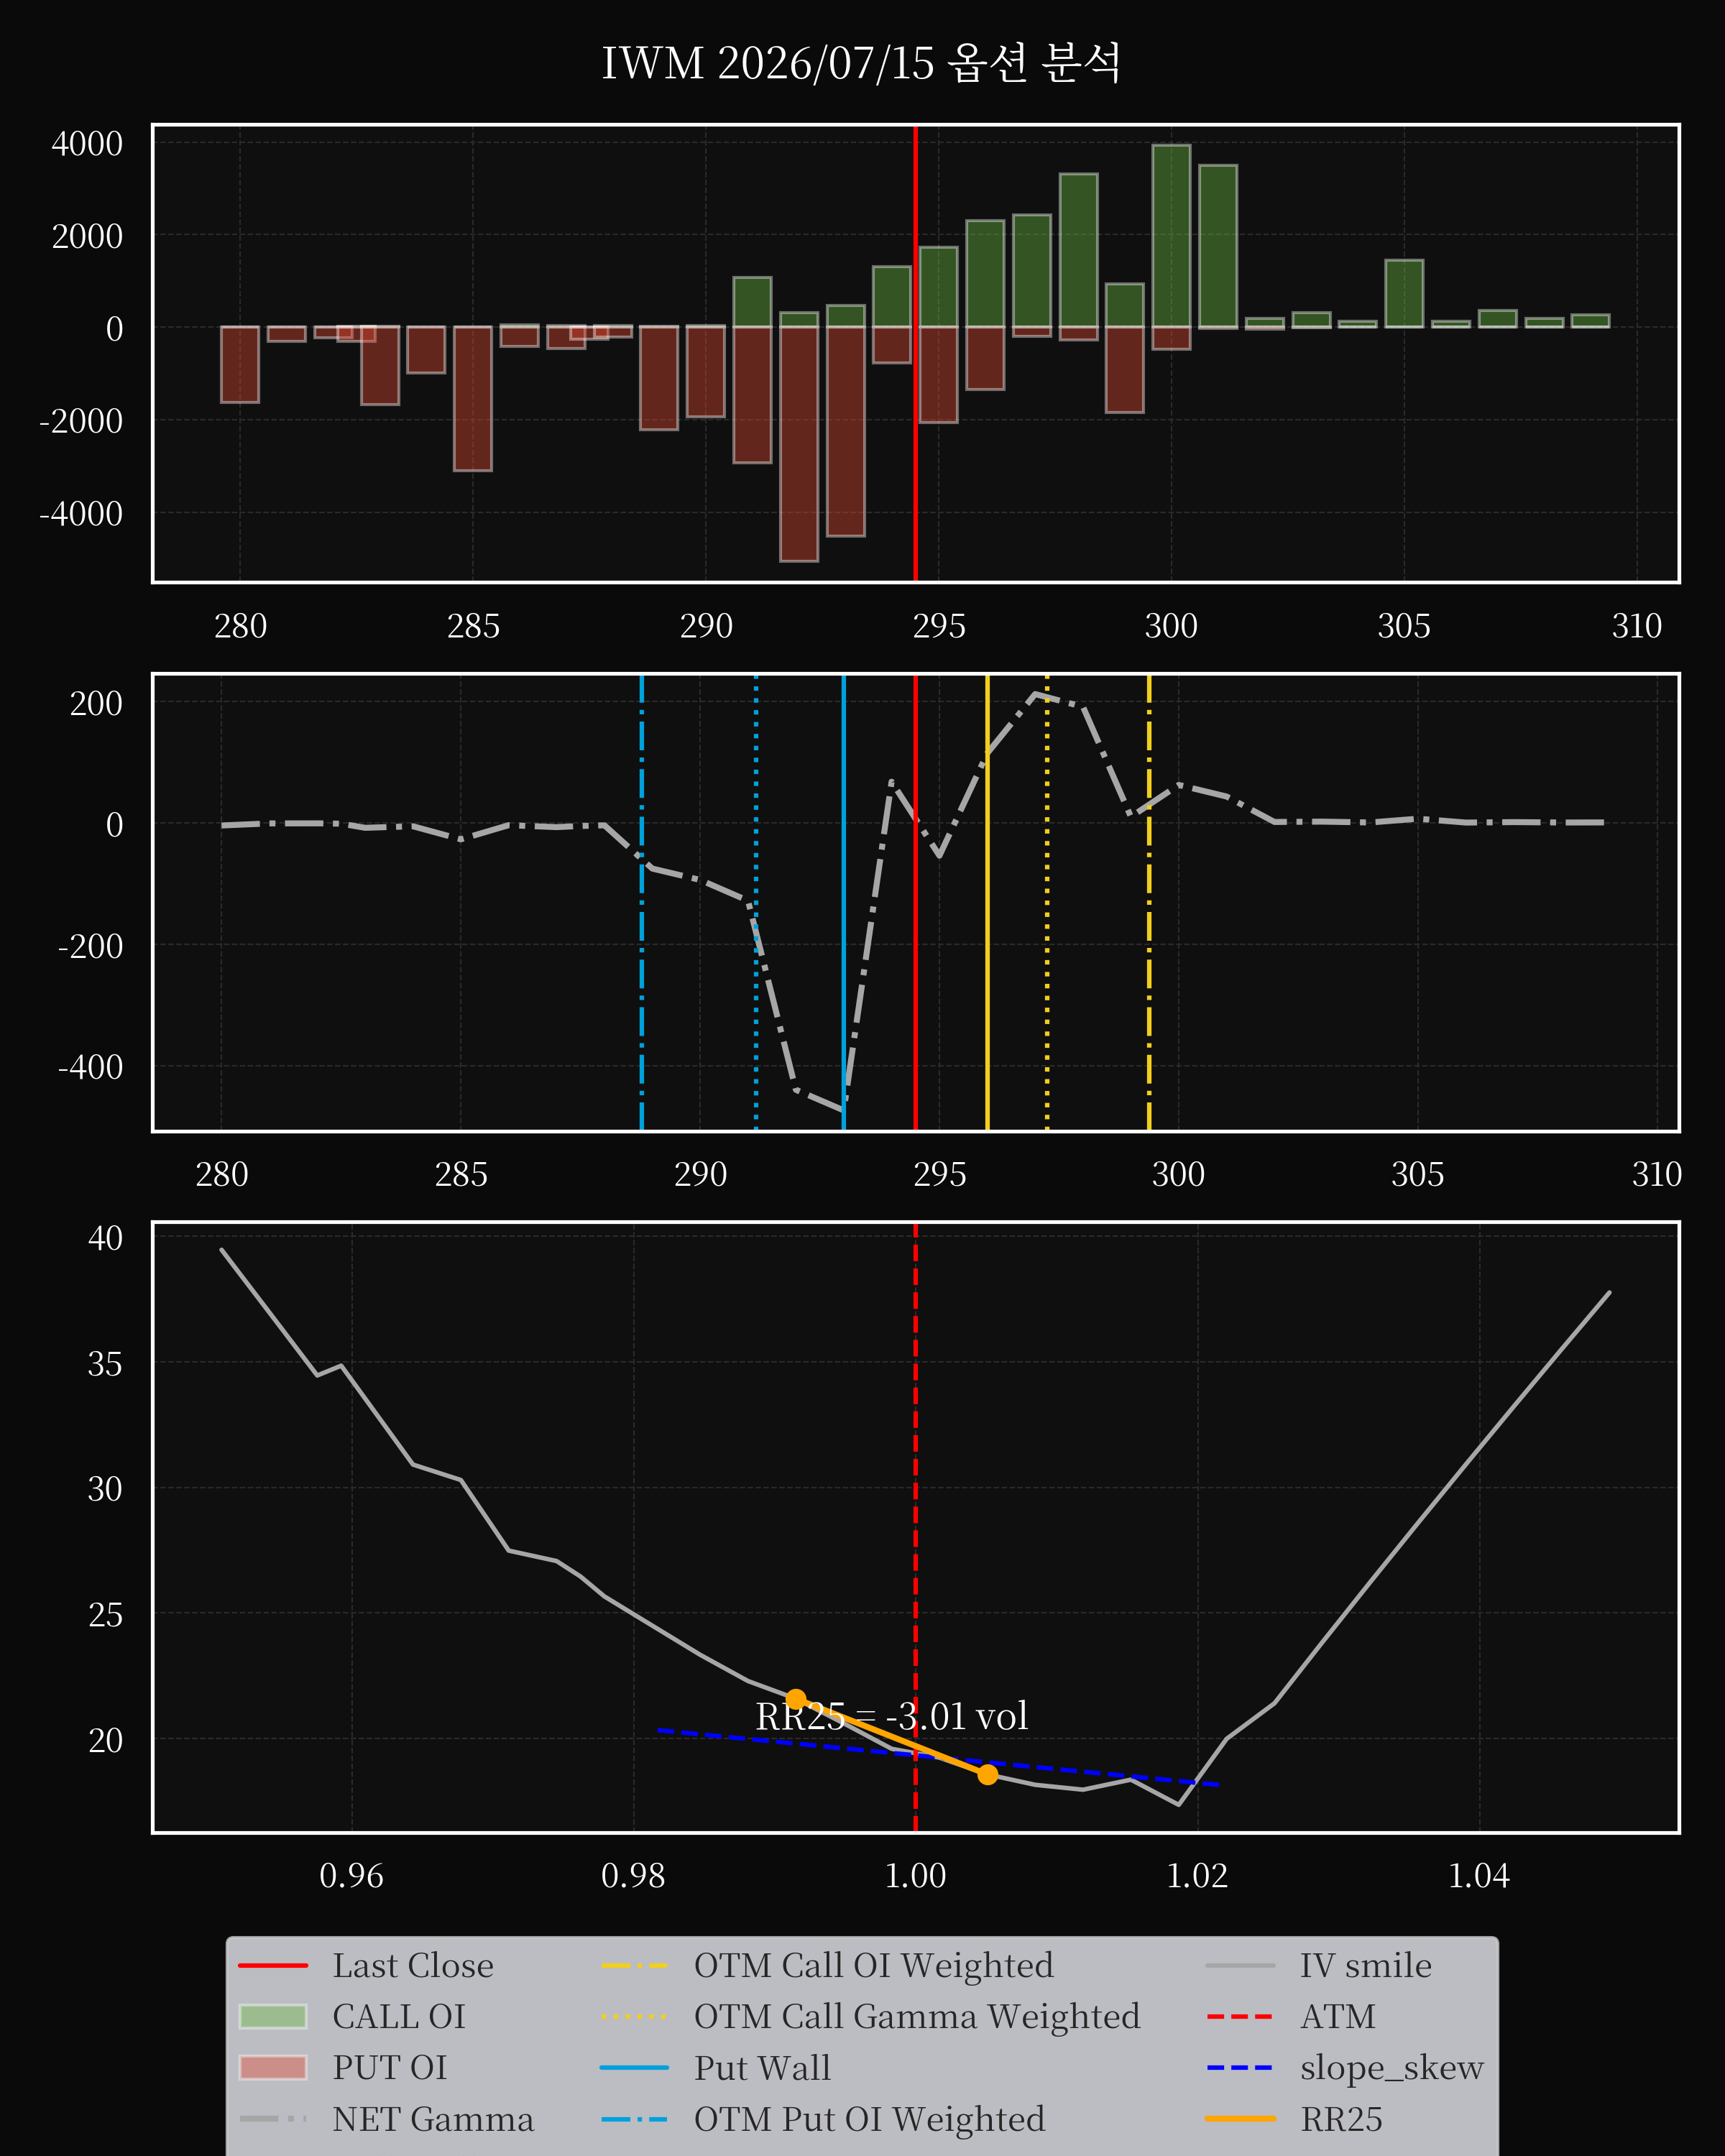Click the 200 y-axis label of the gamma chart

(96, 704)
